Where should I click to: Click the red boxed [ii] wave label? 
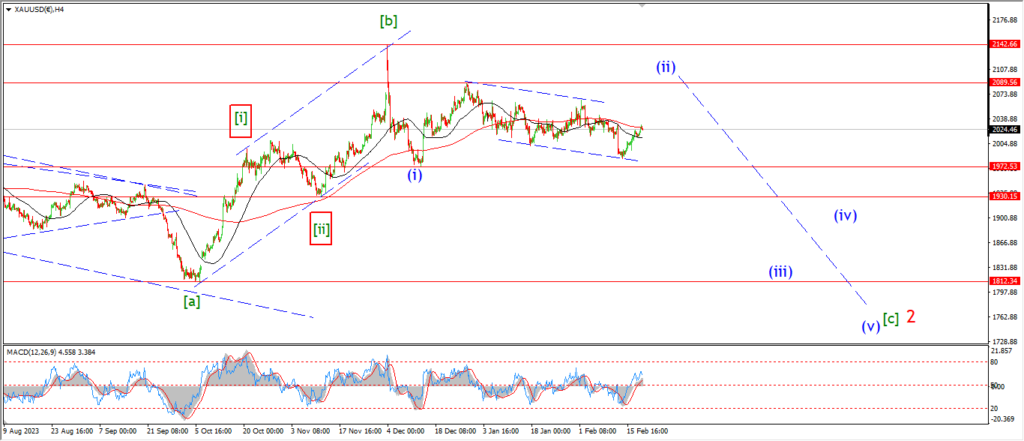[321, 230]
